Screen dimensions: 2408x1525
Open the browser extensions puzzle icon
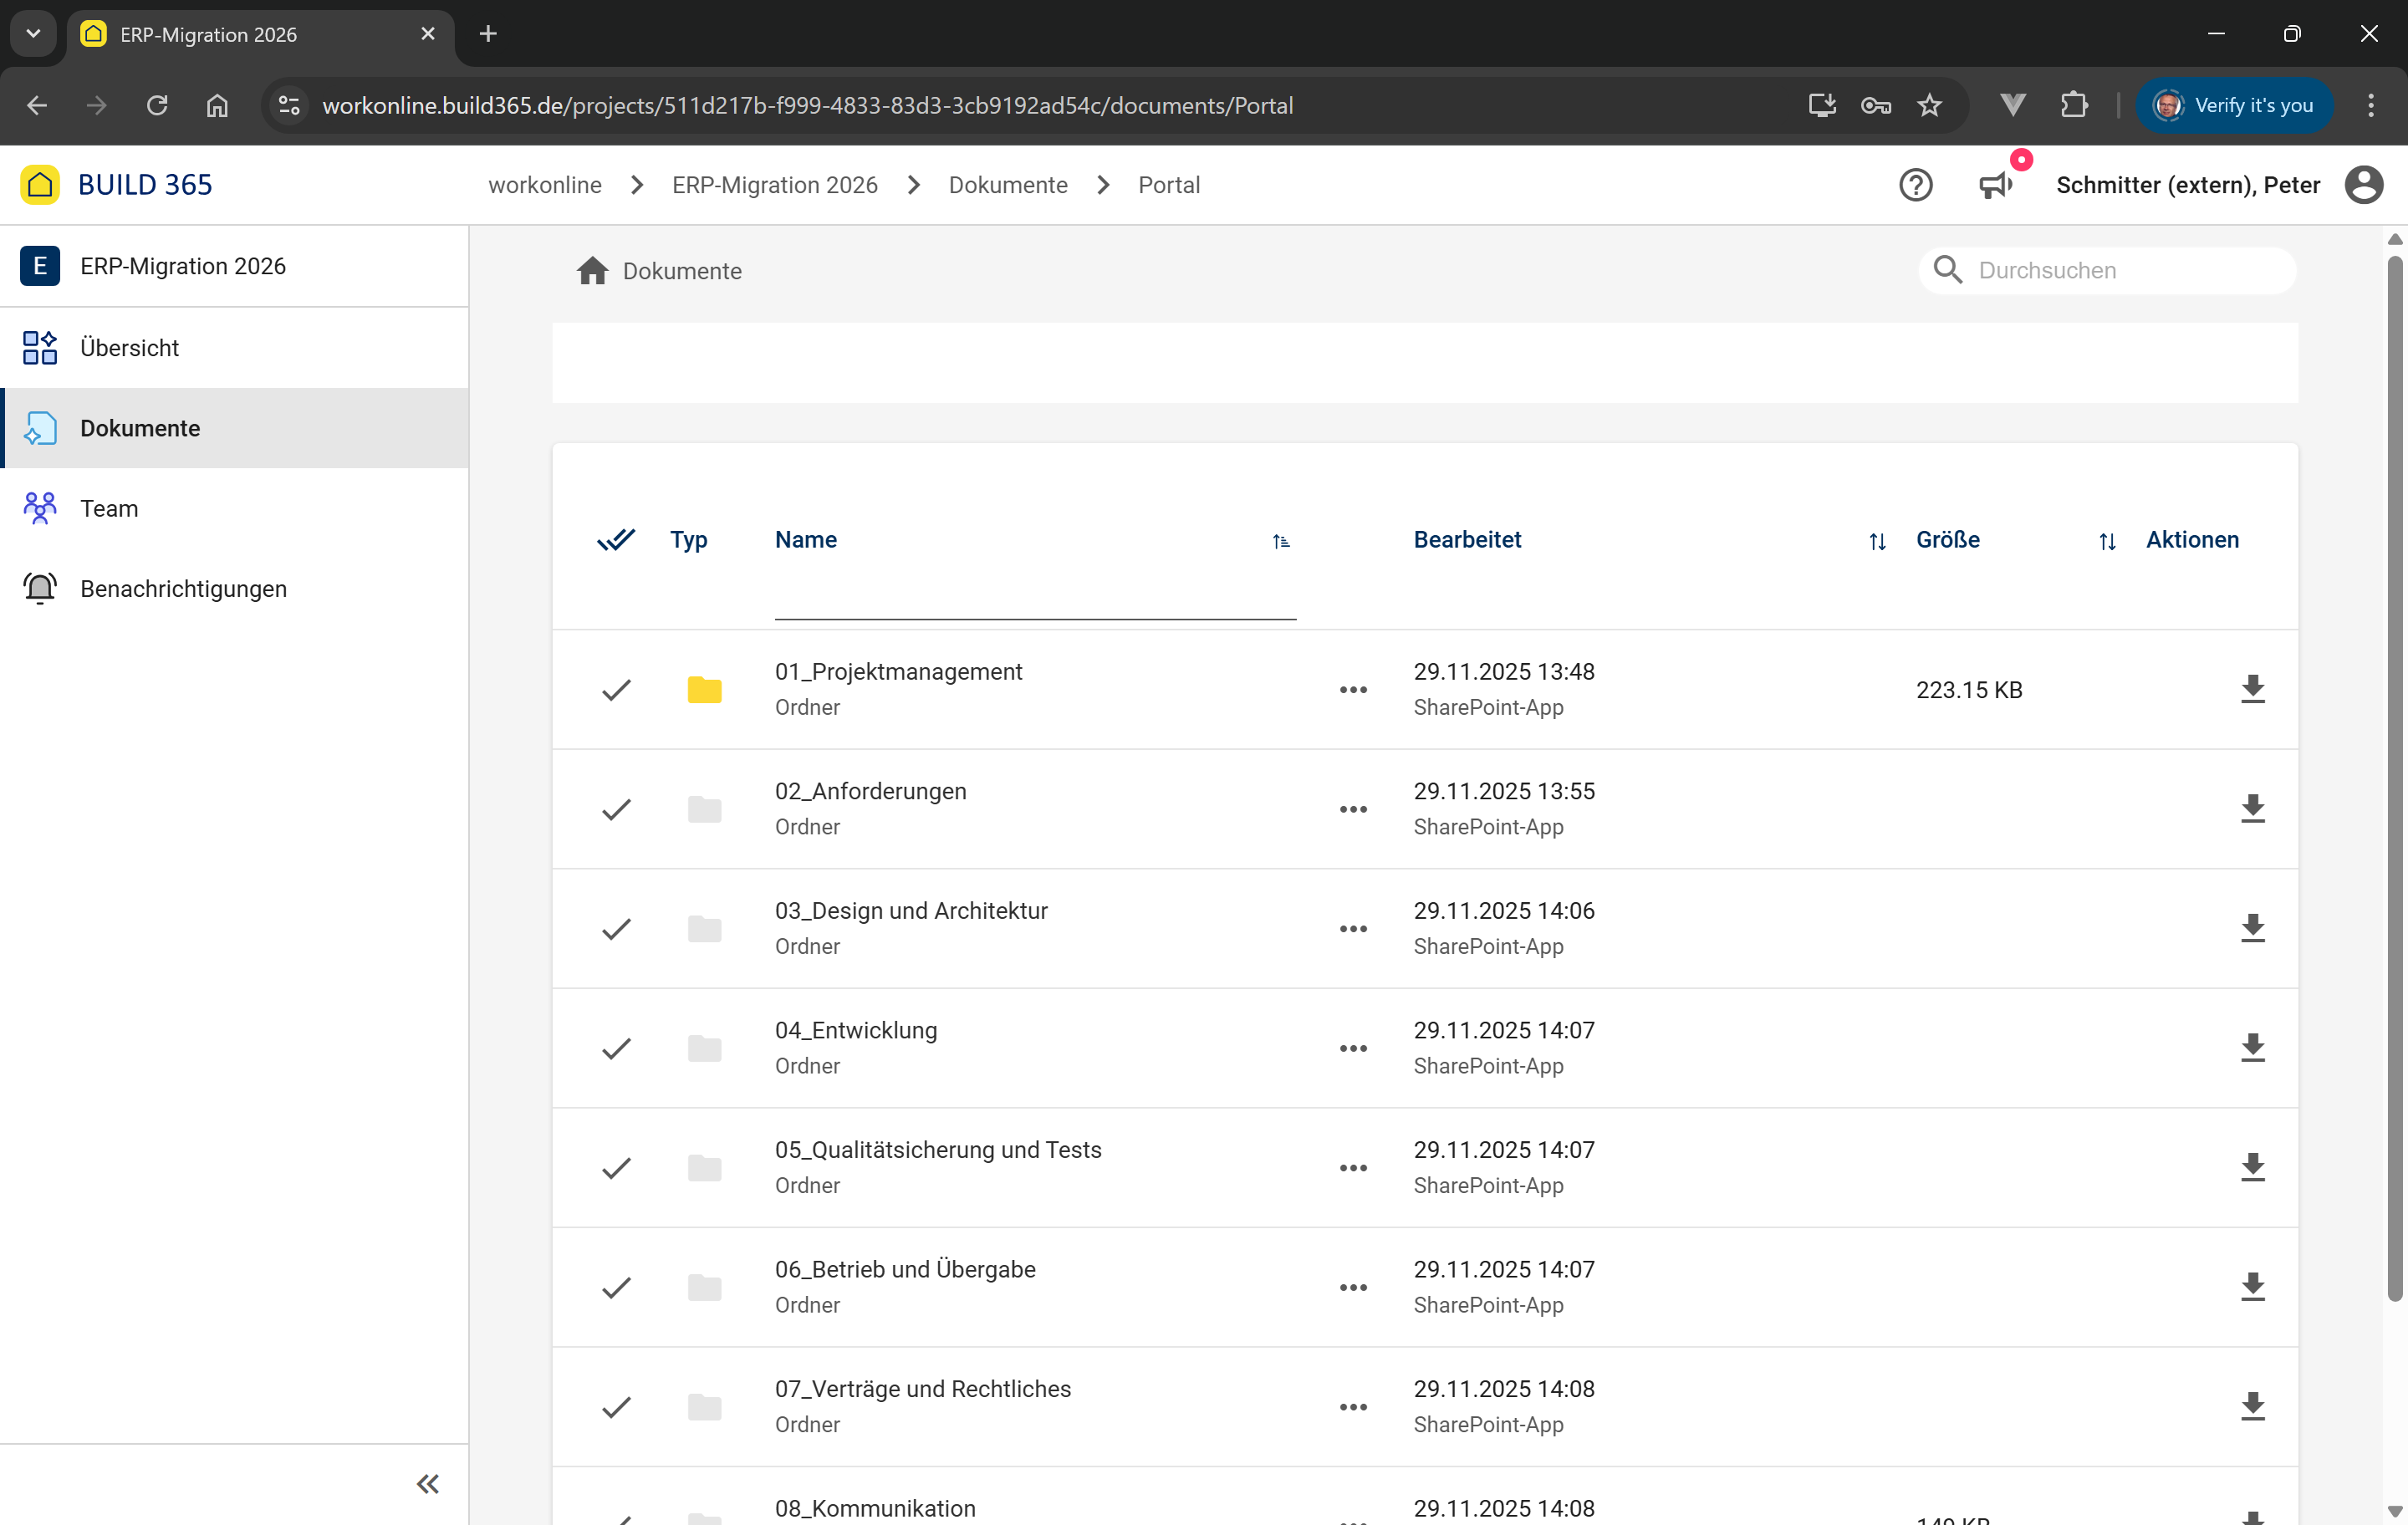click(x=2074, y=105)
